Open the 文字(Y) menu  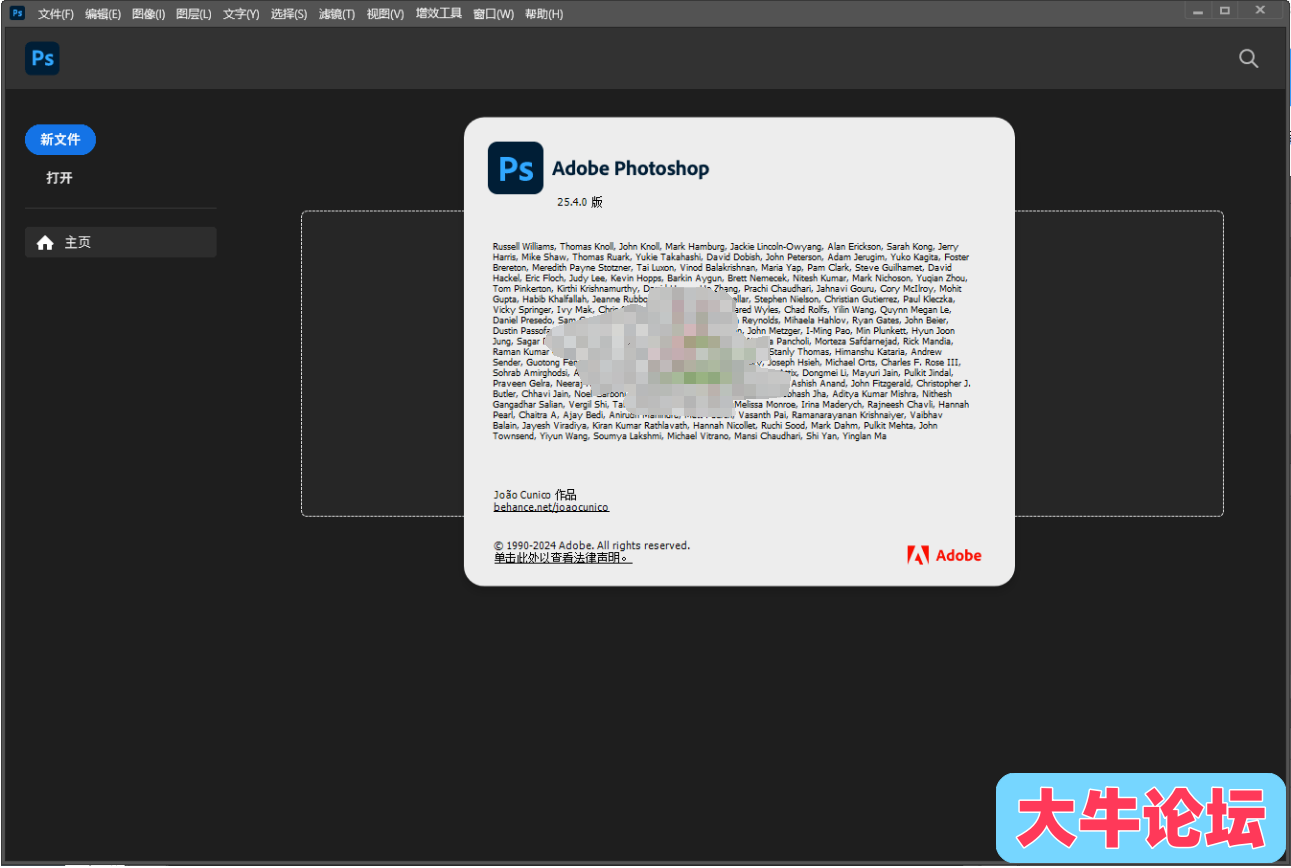point(241,14)
